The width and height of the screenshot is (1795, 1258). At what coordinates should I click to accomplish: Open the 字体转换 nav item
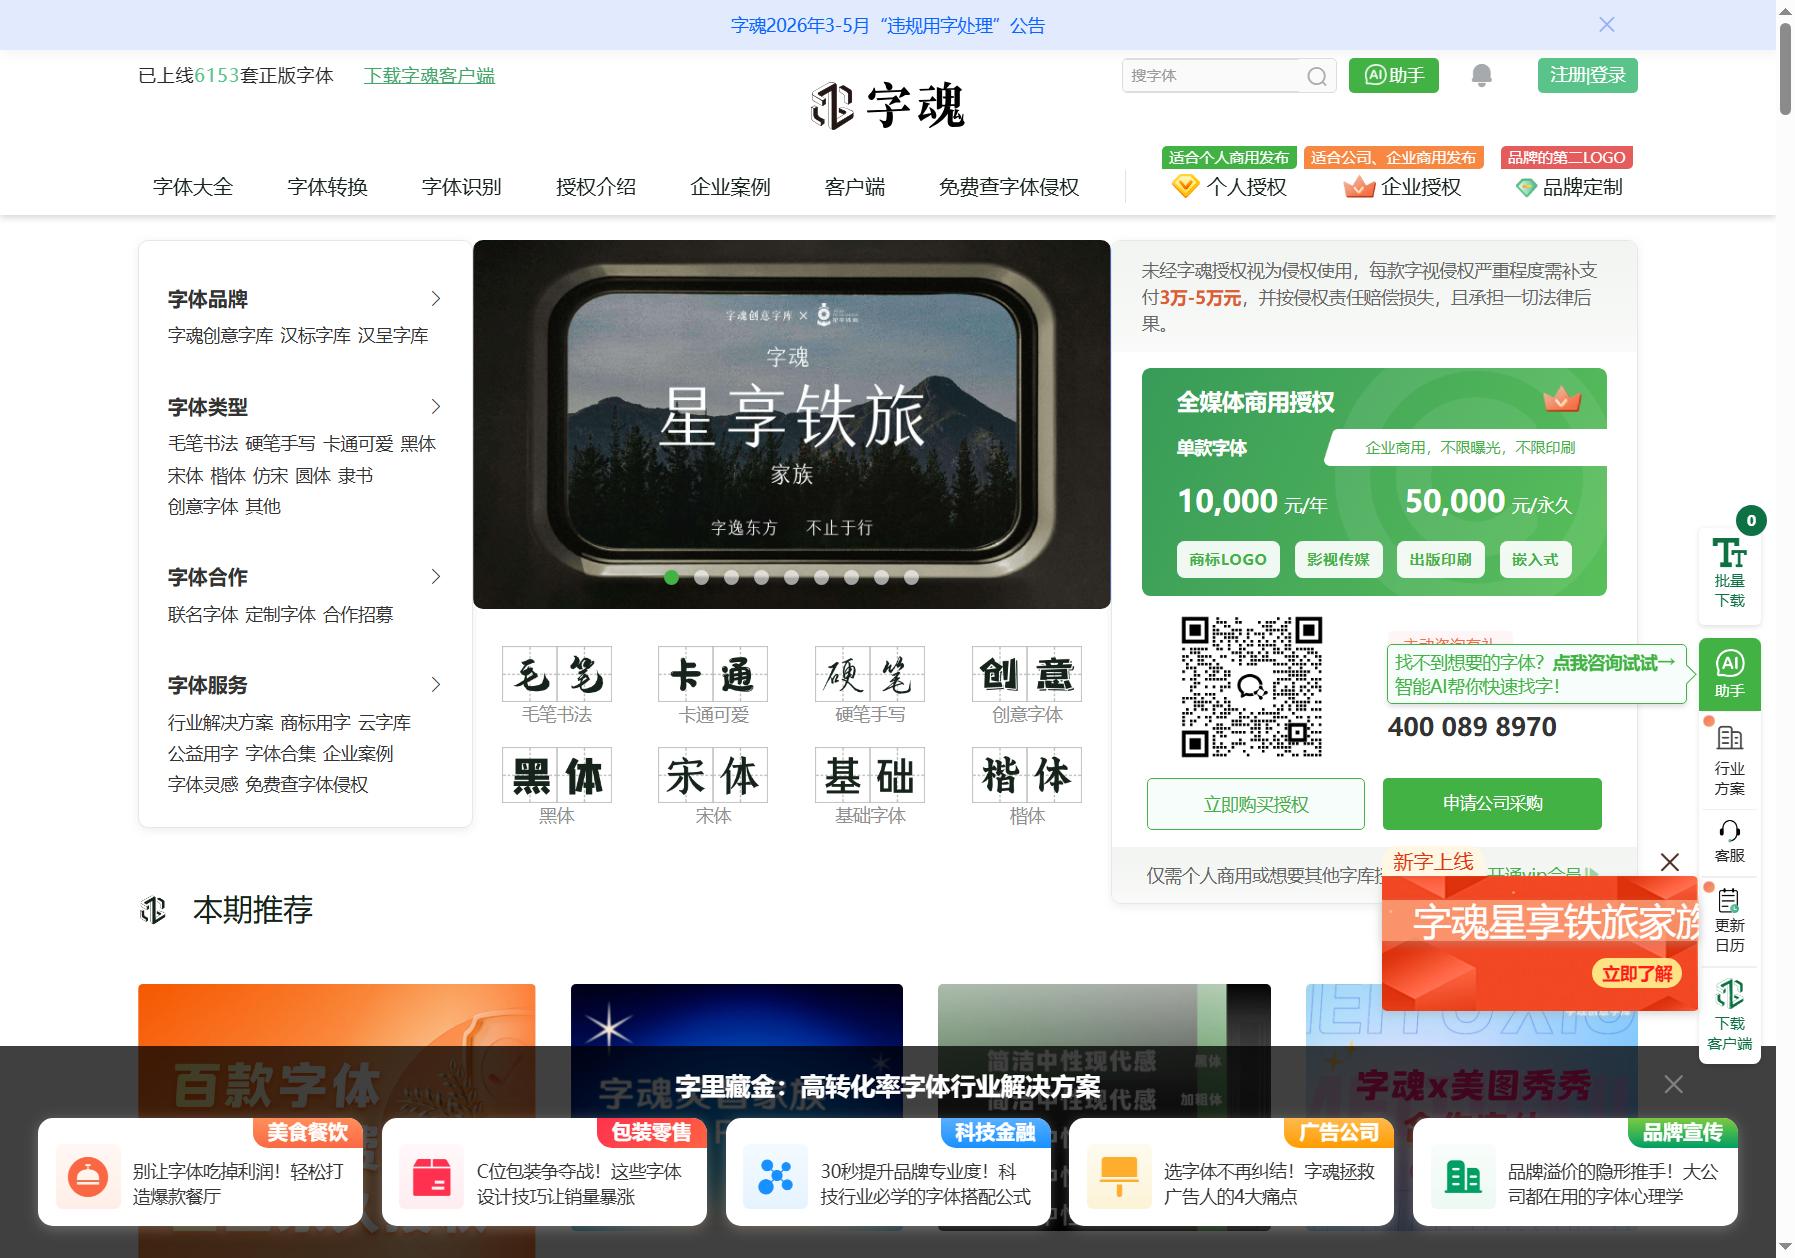327,187
